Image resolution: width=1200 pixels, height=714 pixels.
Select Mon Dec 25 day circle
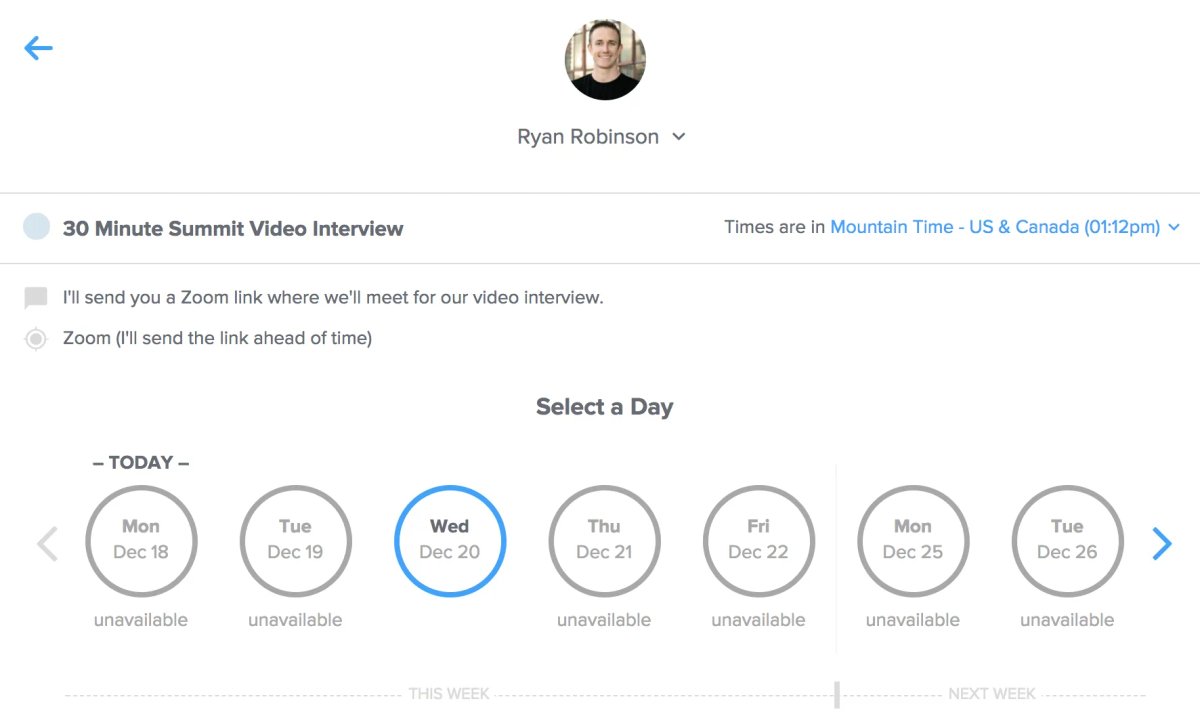913,541
